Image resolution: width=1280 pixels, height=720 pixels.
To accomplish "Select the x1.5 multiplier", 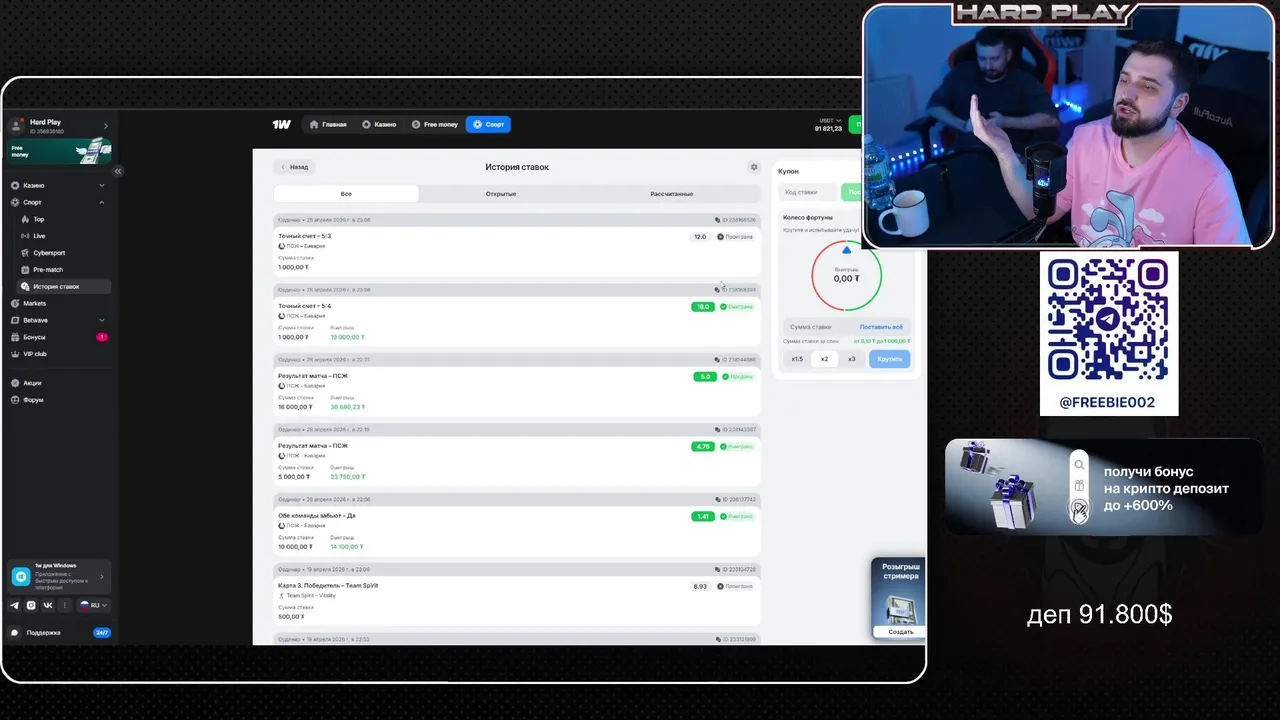I will (x=797, y=359).
